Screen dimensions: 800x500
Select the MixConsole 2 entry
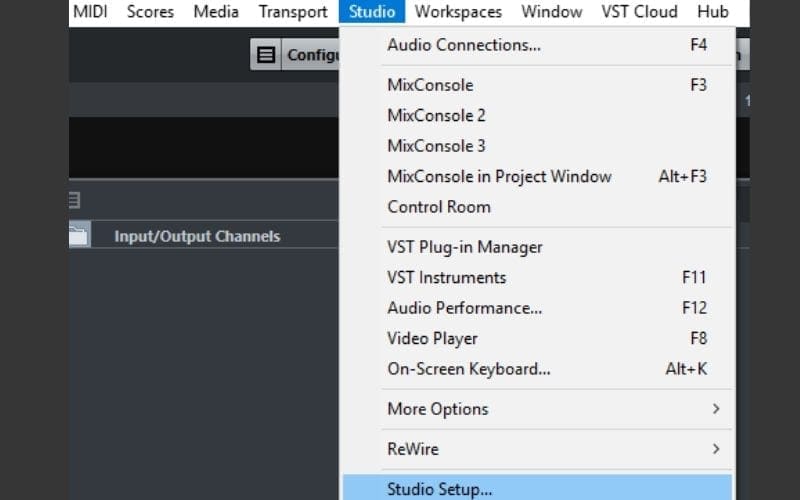(538, 115)
